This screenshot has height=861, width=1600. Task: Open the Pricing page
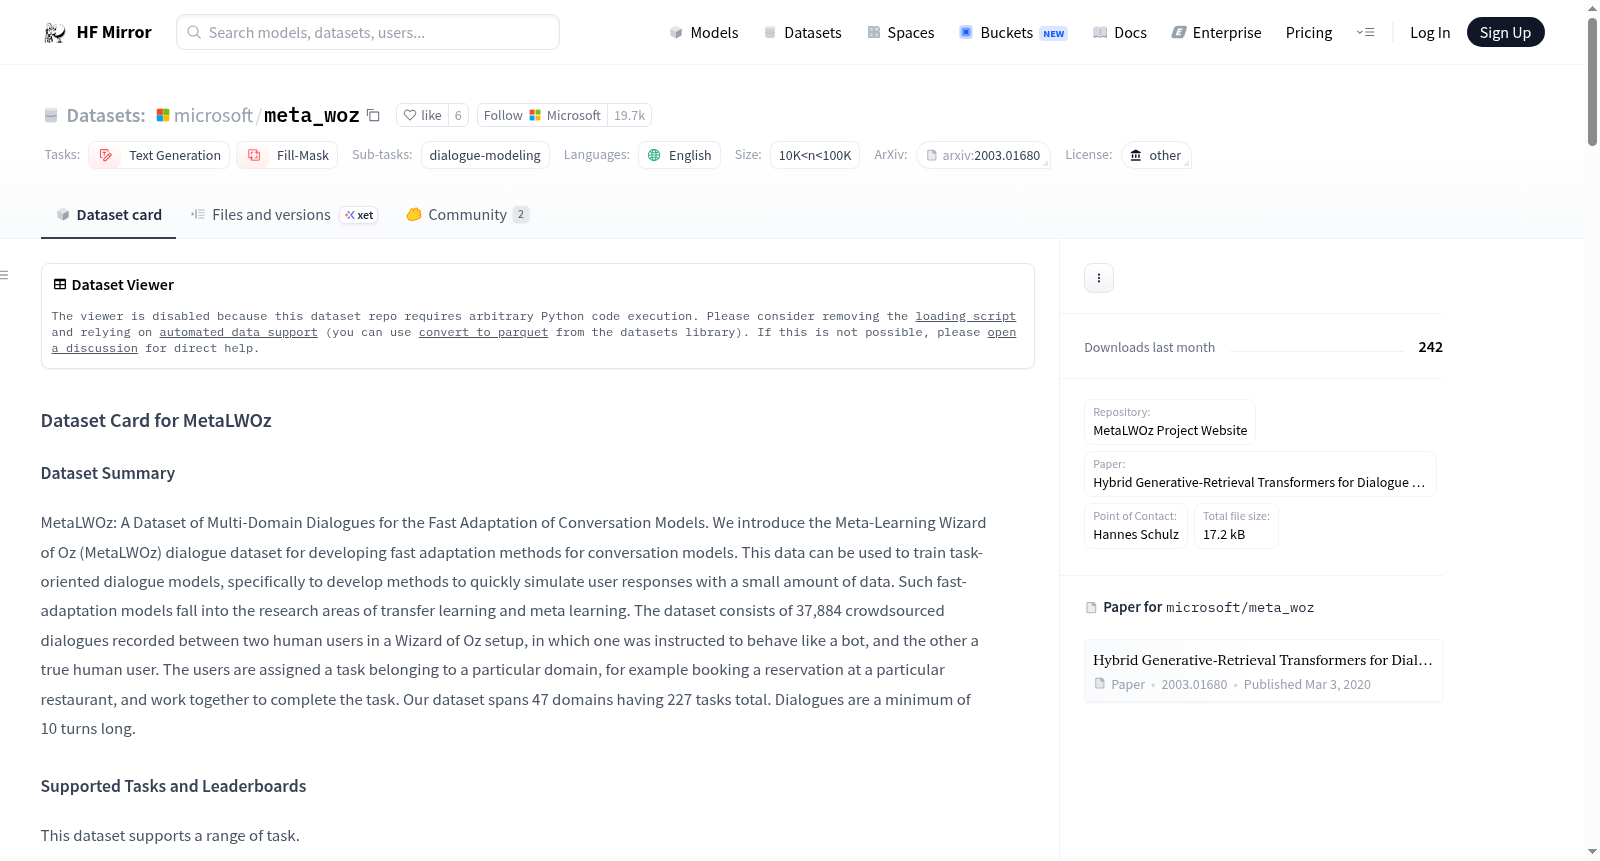pos(1309,32)
